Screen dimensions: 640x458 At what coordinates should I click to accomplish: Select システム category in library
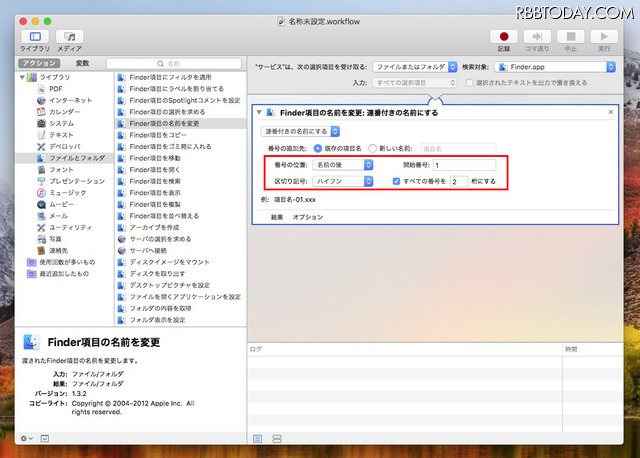(61, 123)
